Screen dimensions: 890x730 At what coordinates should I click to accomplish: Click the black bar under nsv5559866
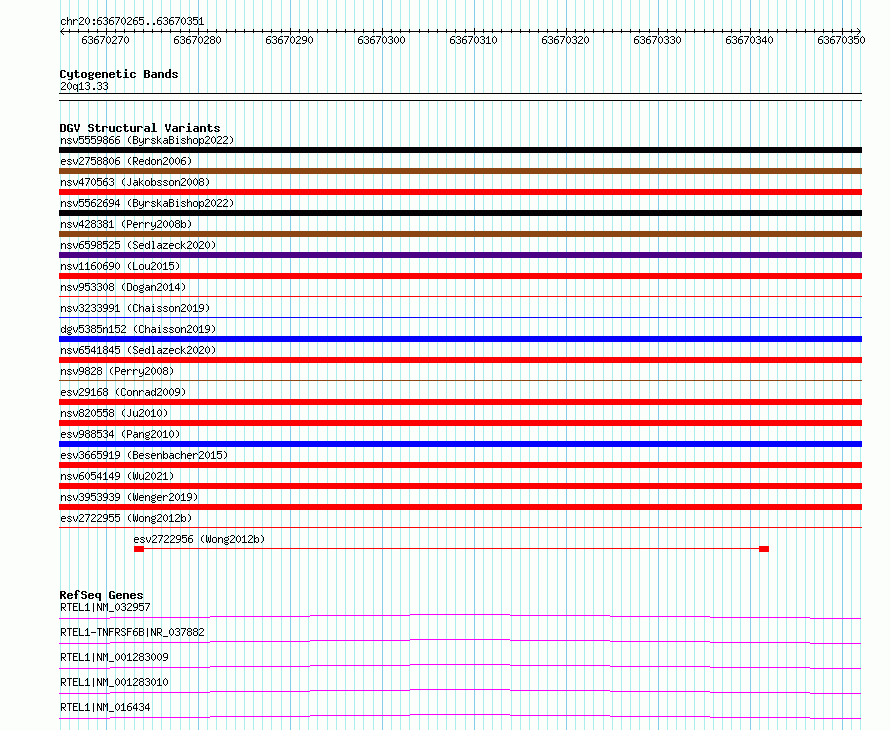pyautogui.click(x=460, y=150)
